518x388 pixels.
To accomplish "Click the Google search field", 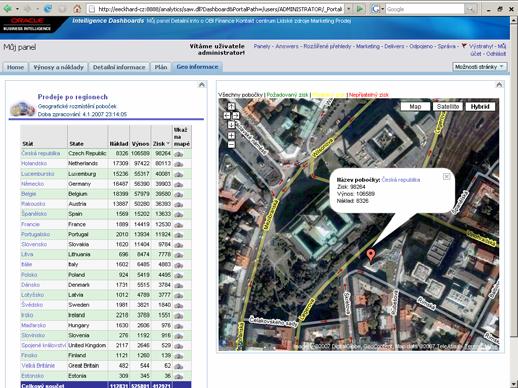I will point(425,9).
